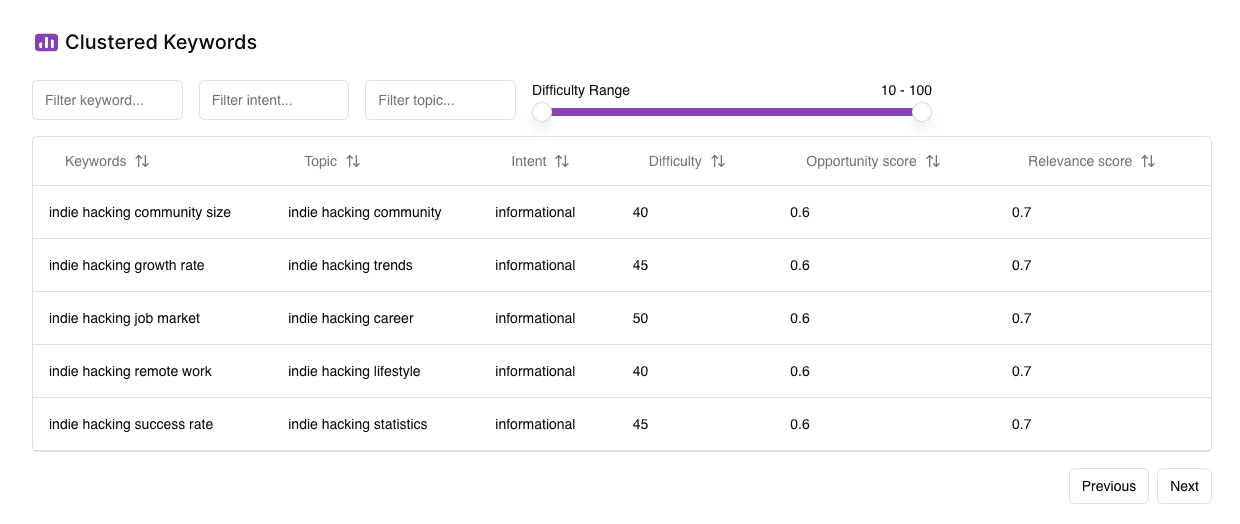Go to the Previous page

[x=1108, y=486]
